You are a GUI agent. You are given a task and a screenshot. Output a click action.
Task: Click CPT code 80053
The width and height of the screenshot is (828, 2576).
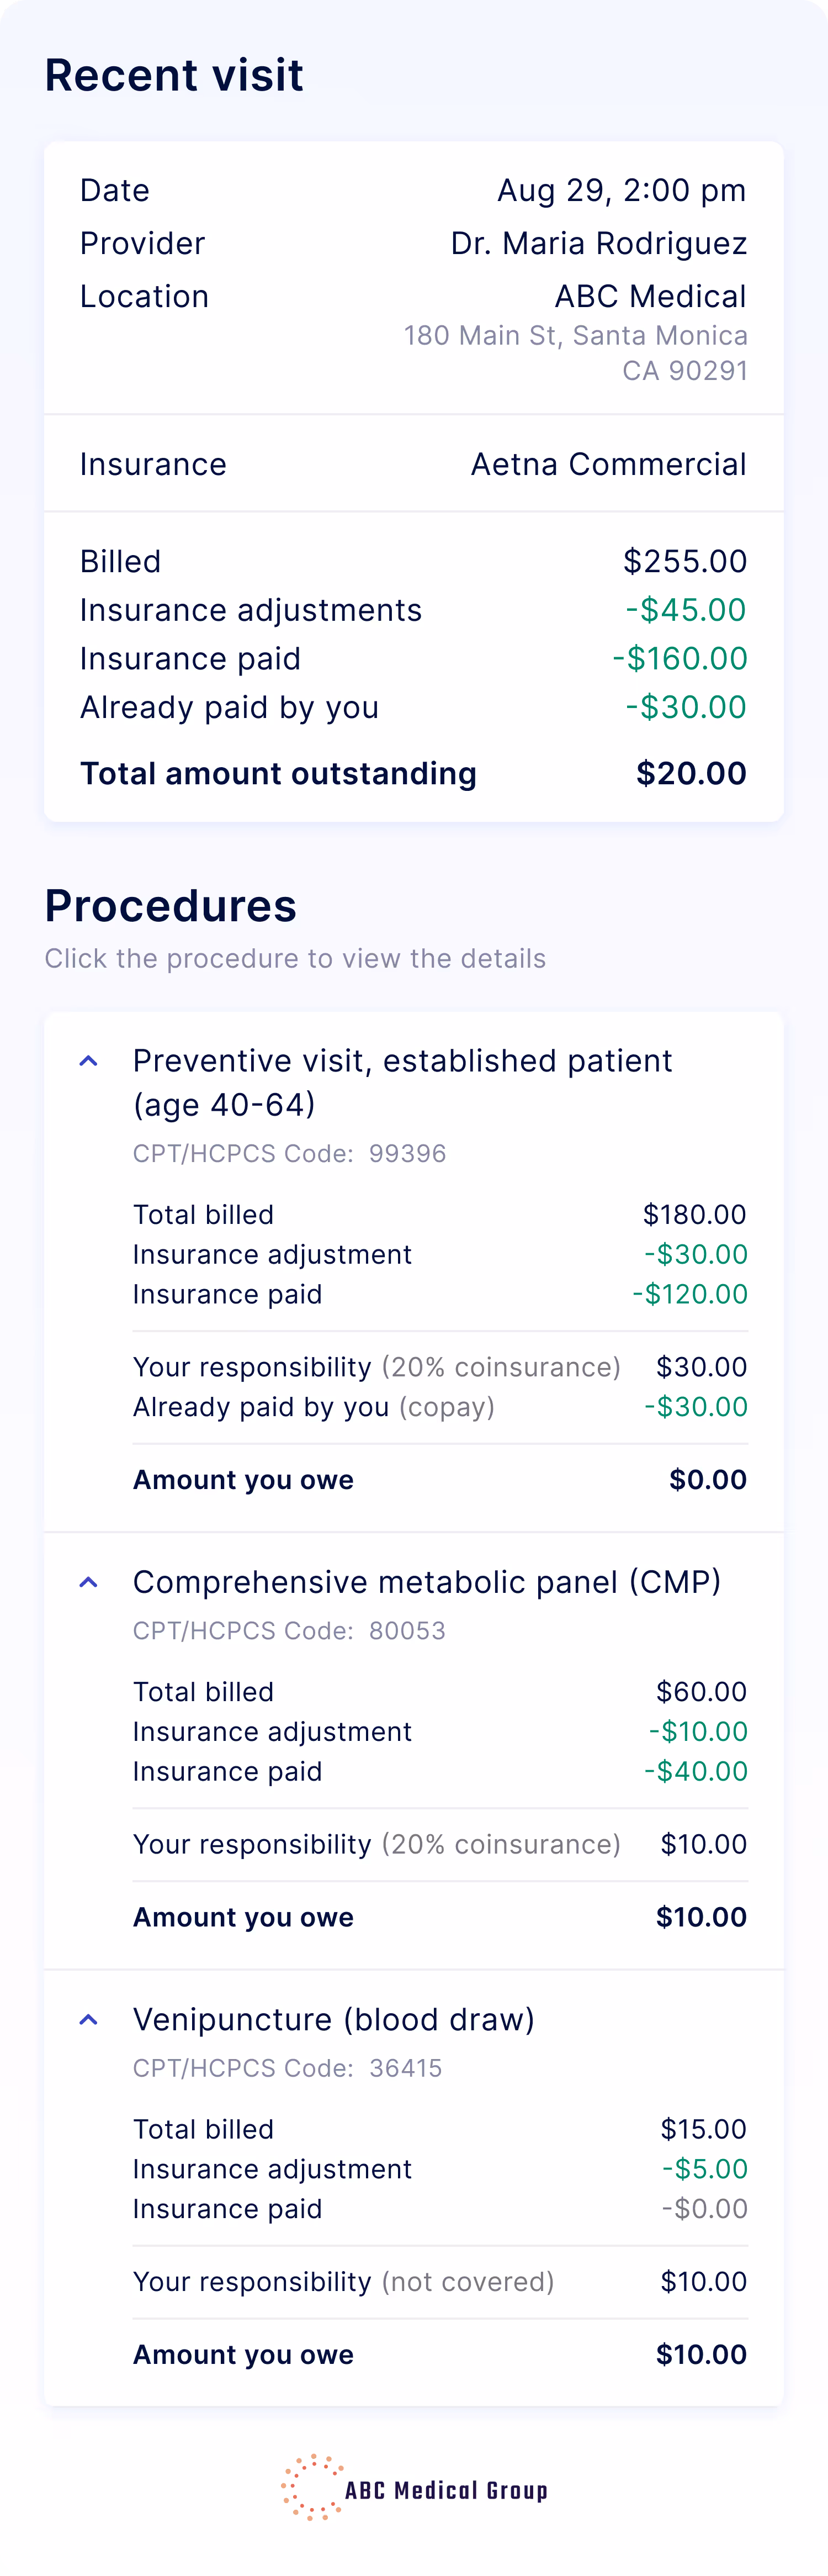(x=407, y=1631)
